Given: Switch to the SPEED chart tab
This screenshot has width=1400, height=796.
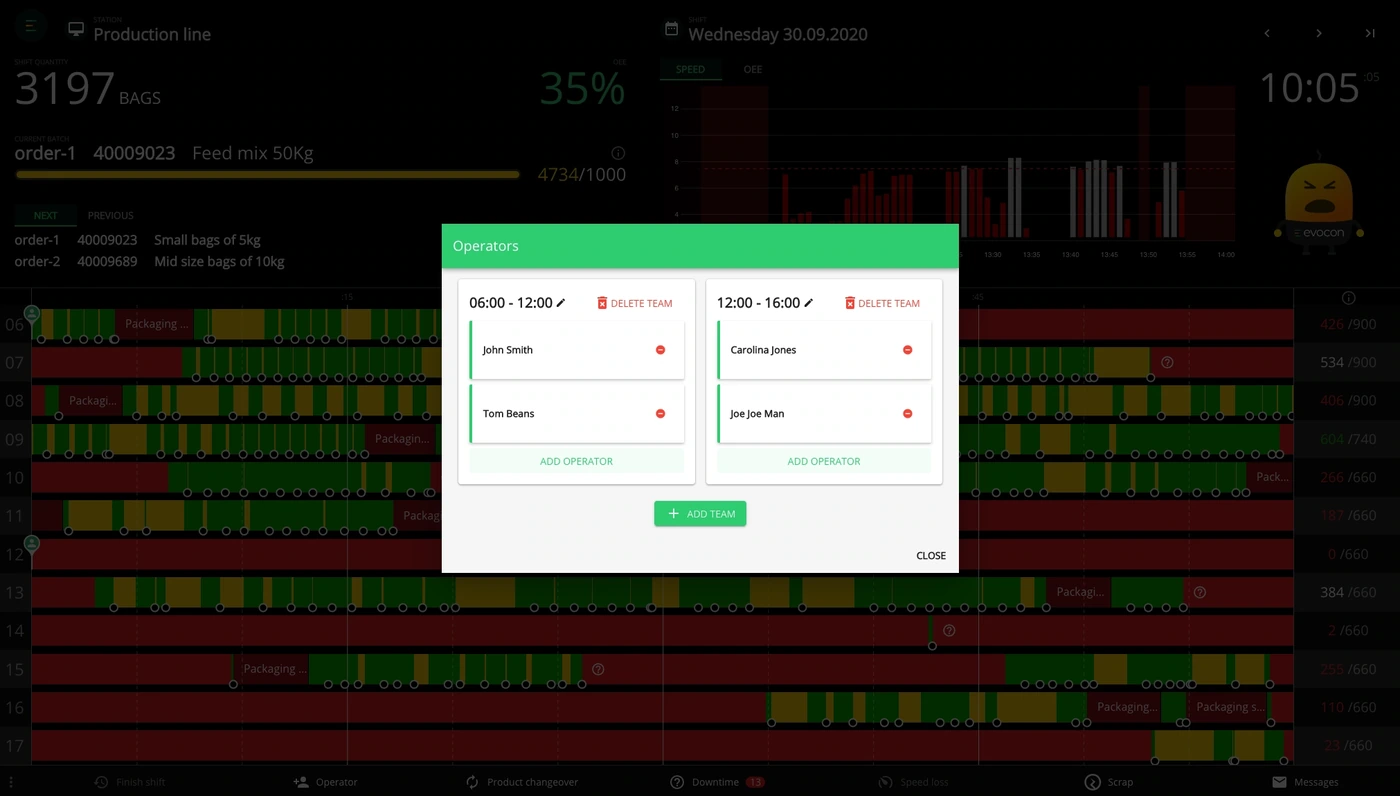Looking at the screenshot, I should click(690, 69).
